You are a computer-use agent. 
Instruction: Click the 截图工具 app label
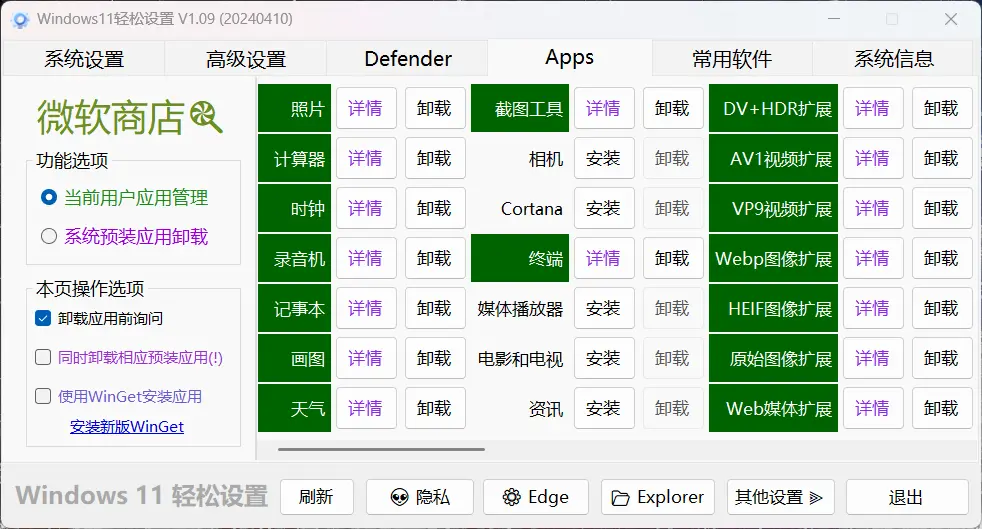tap(520, 108)
